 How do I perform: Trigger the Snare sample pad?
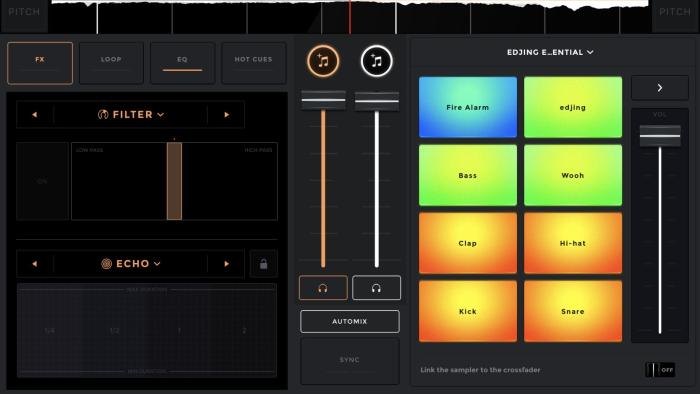pos(573,311)
